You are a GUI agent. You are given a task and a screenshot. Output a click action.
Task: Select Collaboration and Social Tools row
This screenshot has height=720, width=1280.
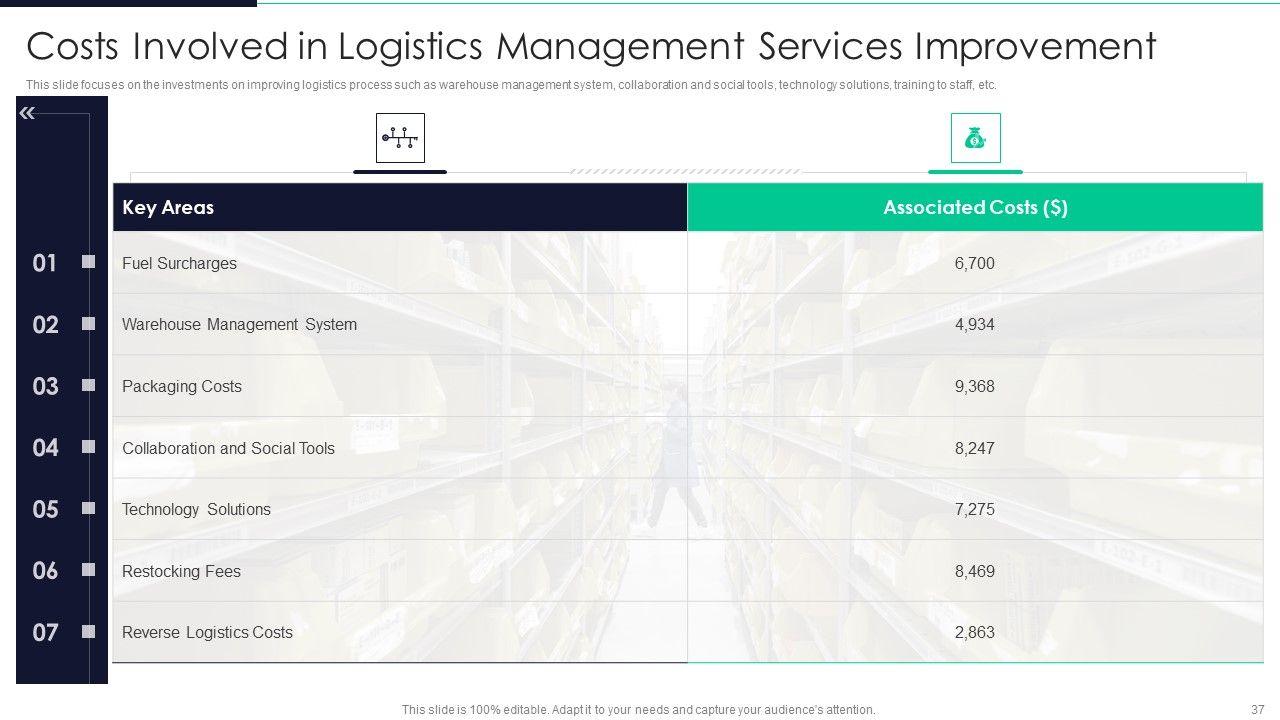tap(228, 449)
